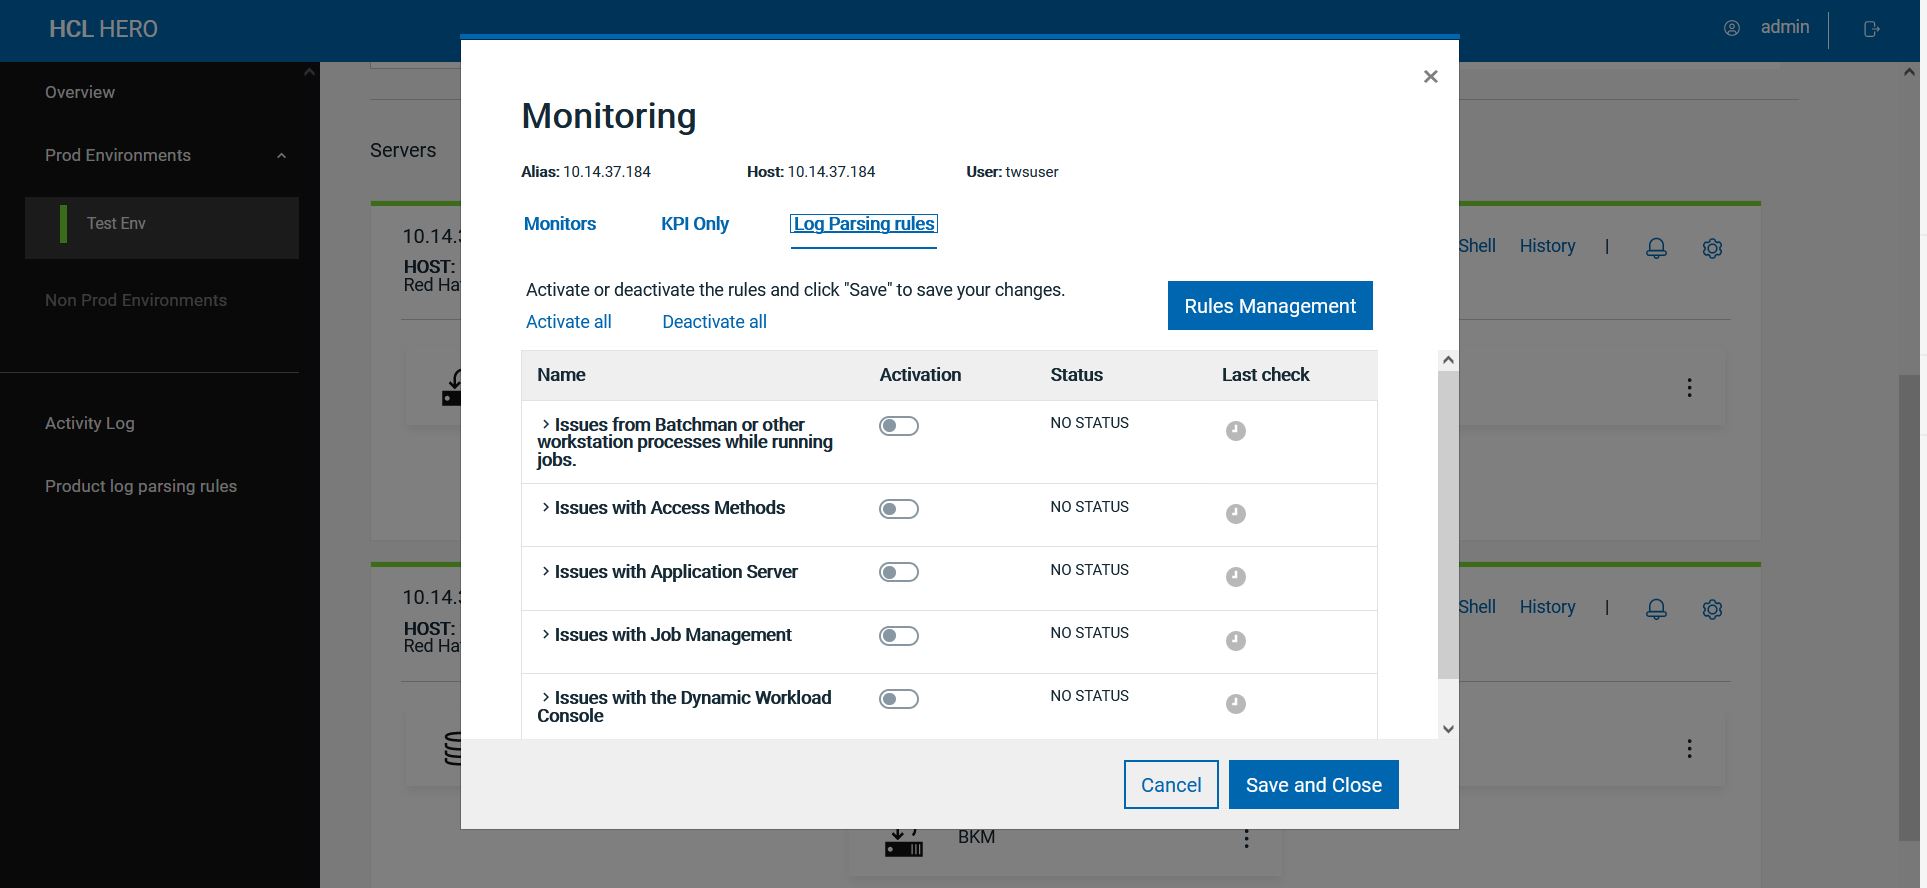Expand Issues with the Dynamic Workload Console
This screenshot has height=888, width=1927.
[x=546, y=697]
